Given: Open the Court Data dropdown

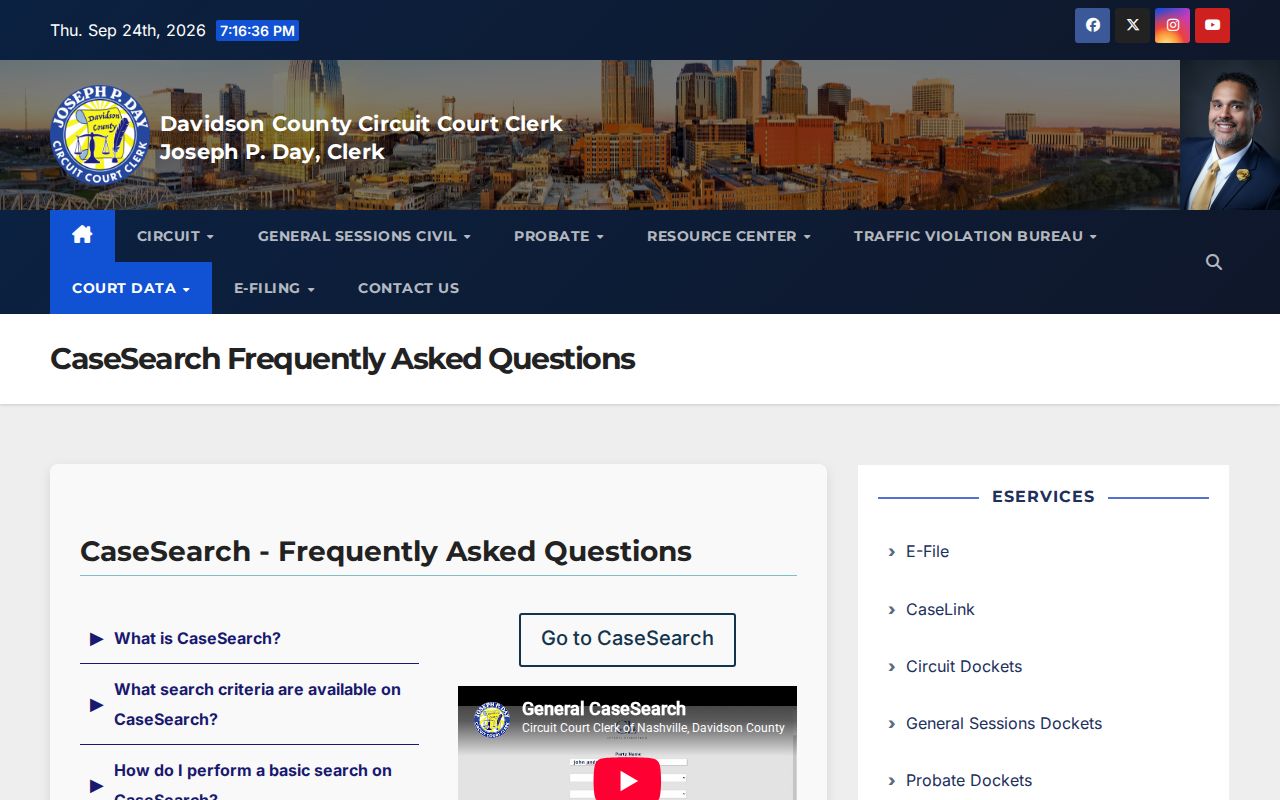Looking at the screenshot, I should coord(131,288).
